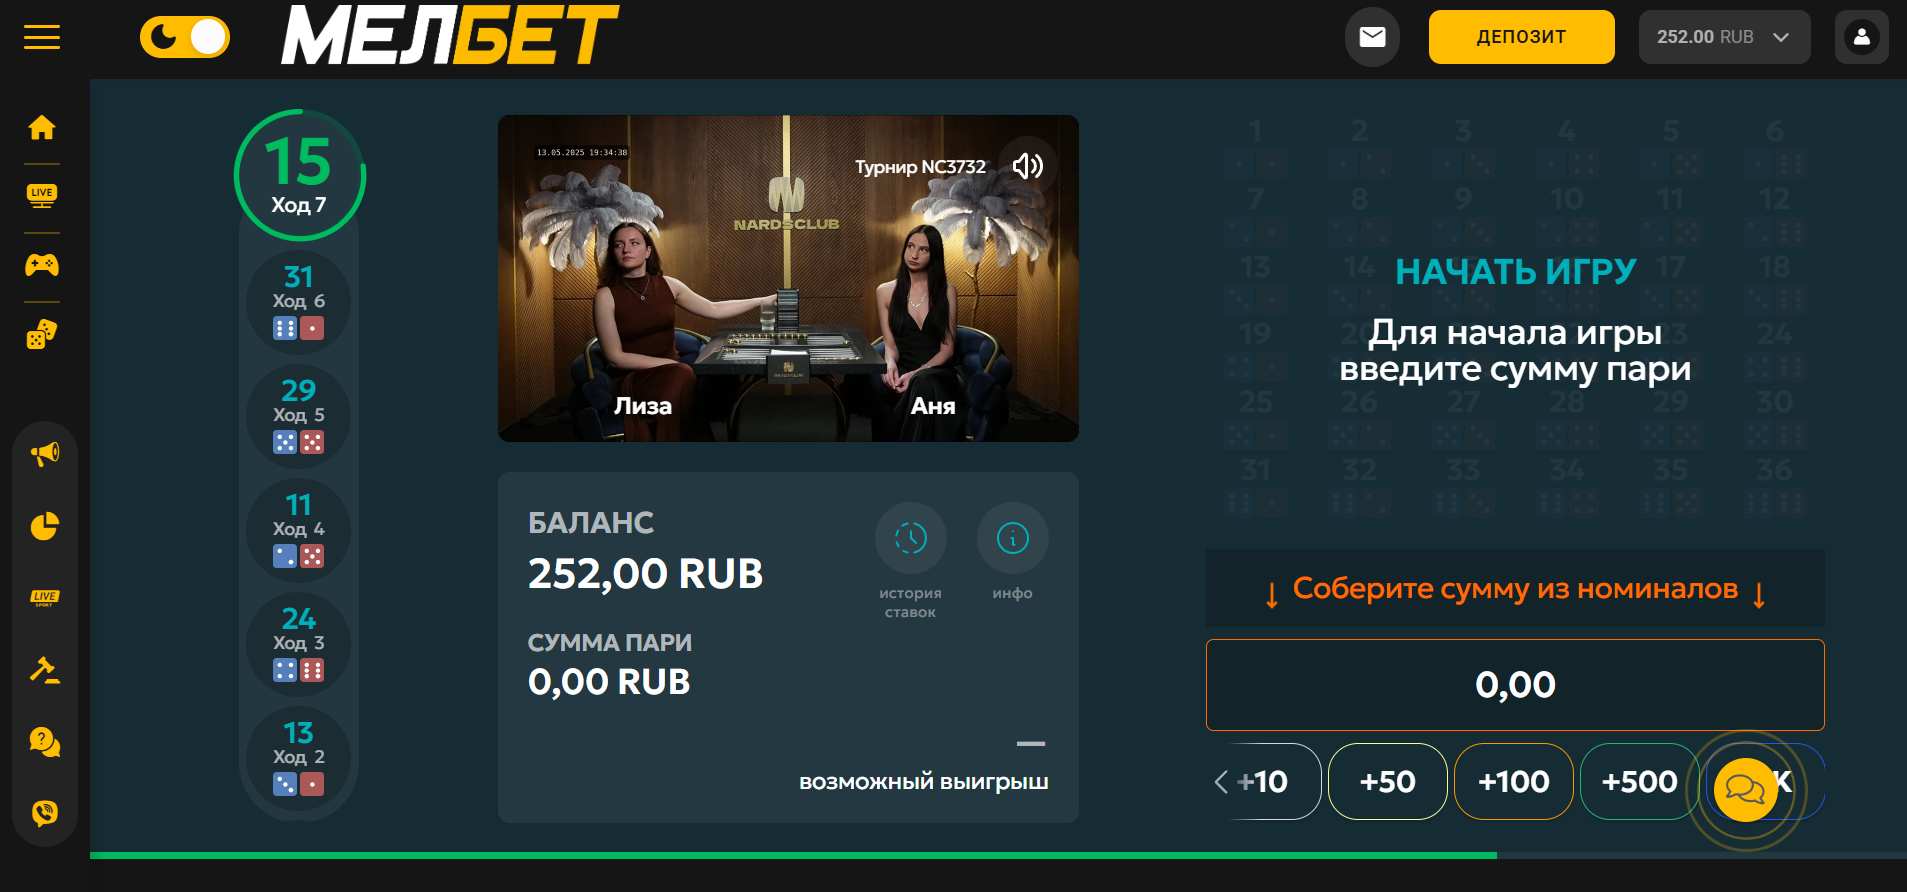Open the live chat support bubble
The height and width of the screenshot is (892, 1907).
[1745, 790]
